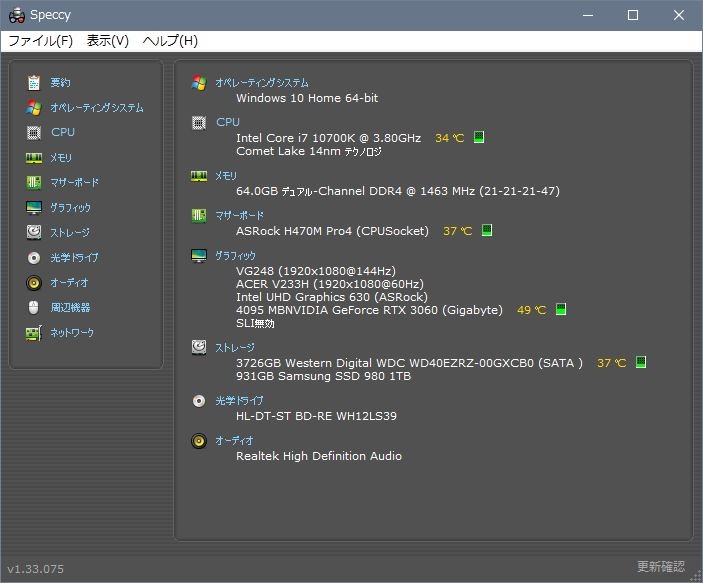The image size is (703, 583).
Task: Click the CPU temperature 34 ℃ value
Action: coord(450,138)
